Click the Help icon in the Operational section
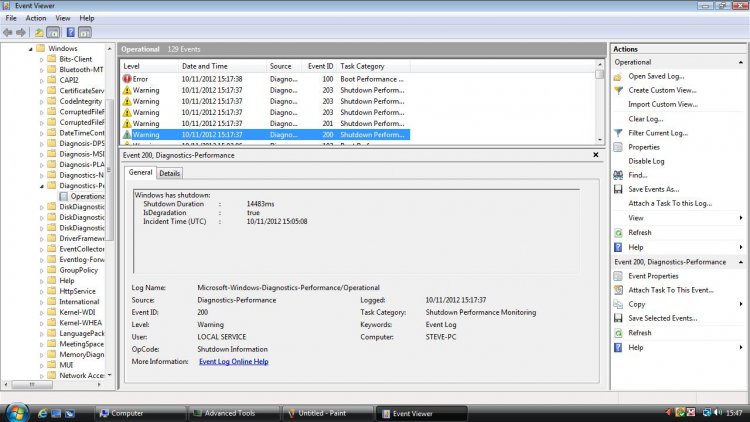Viewport: 750px width, 422px height. pyautogui.click(x=618, y=247)
